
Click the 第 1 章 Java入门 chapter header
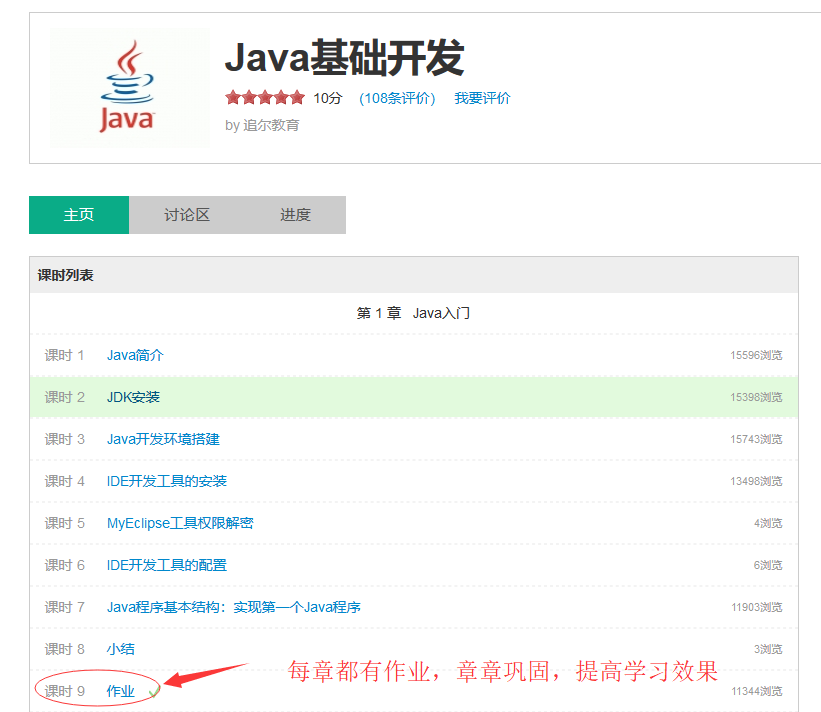click(413, 313)
